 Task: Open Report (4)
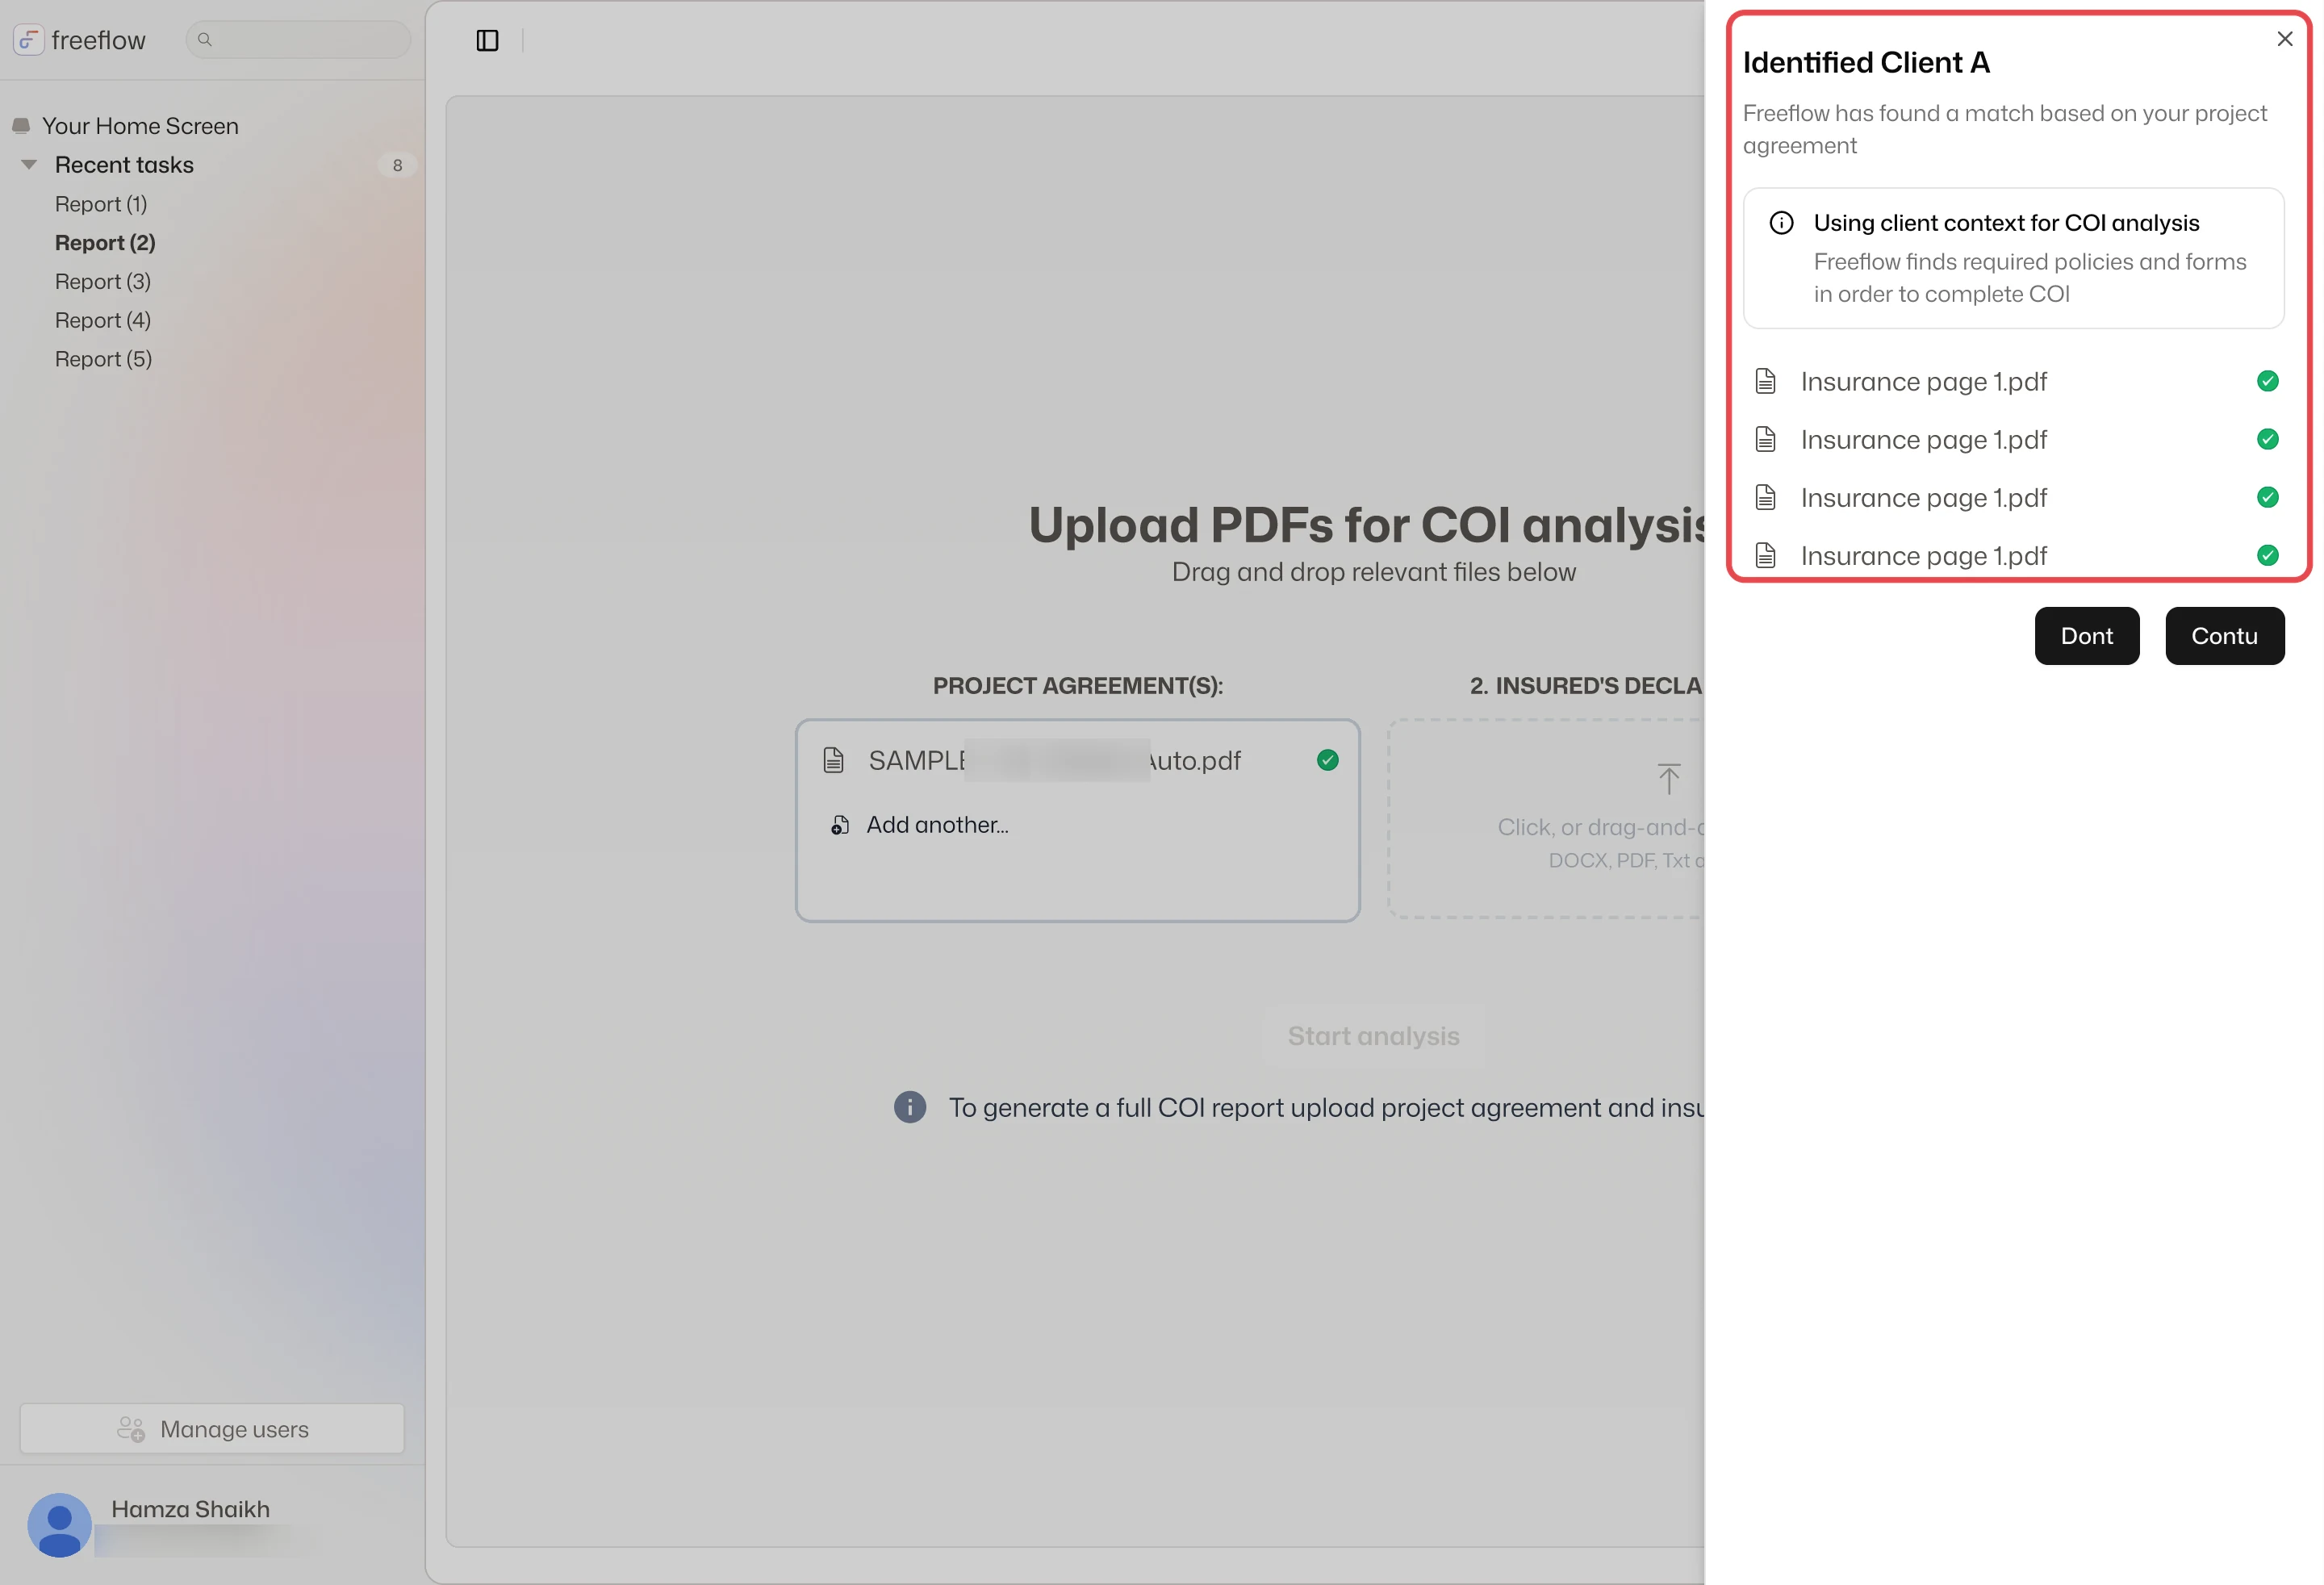click(103, 320)
